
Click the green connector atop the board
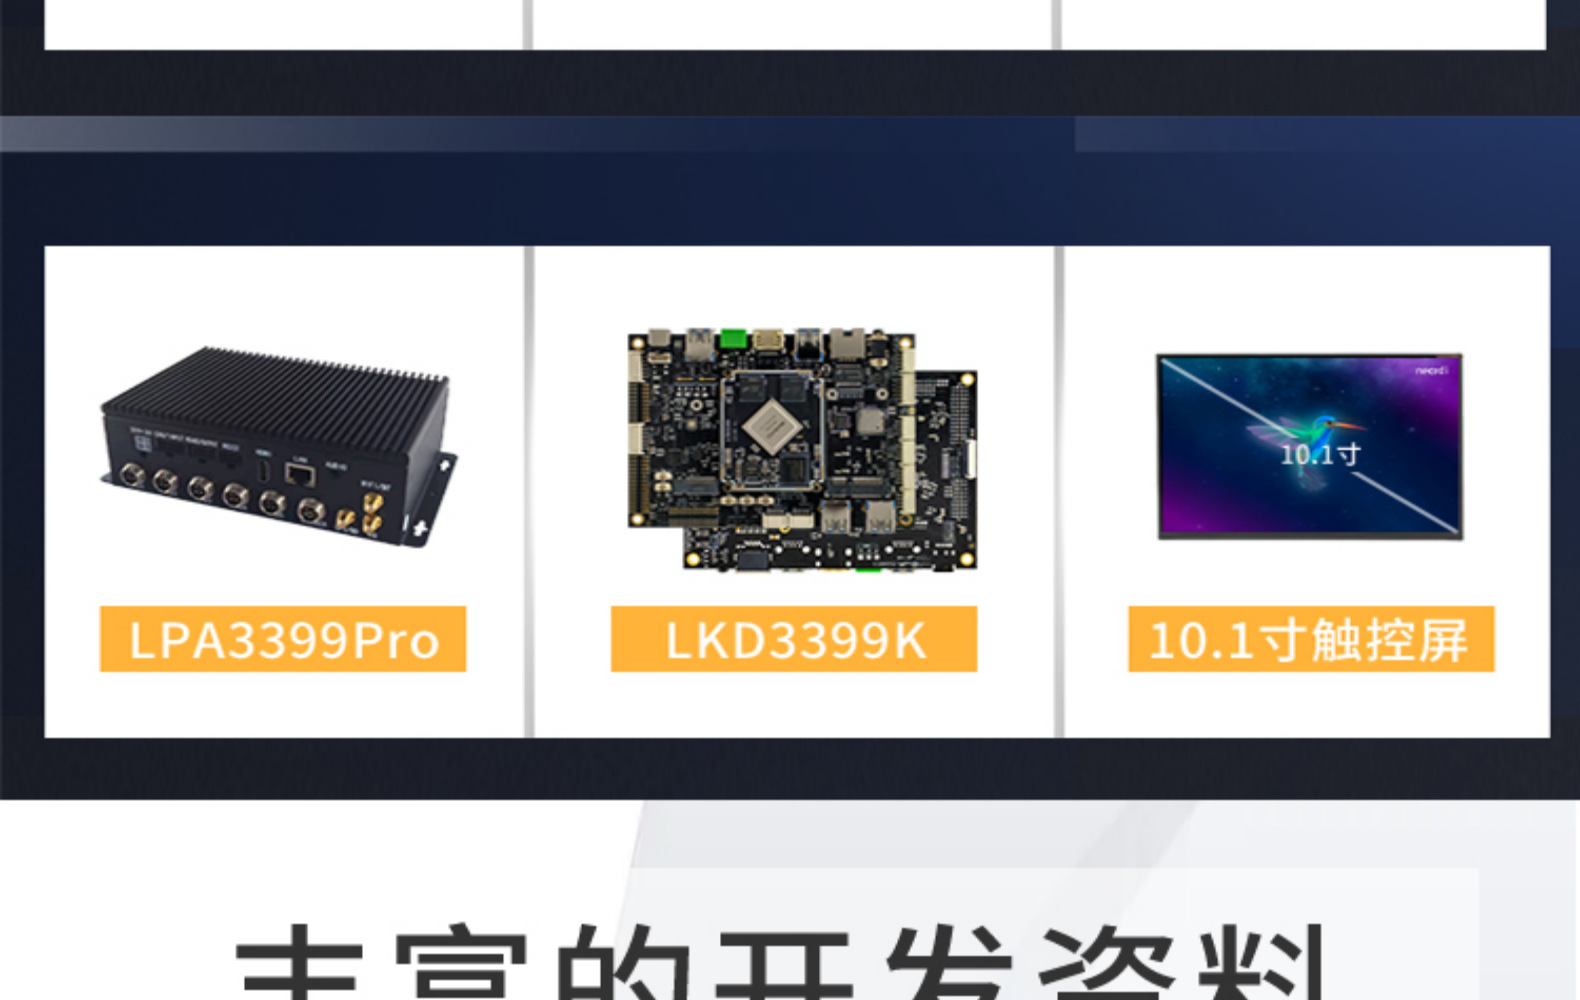[x=734, y=339]
